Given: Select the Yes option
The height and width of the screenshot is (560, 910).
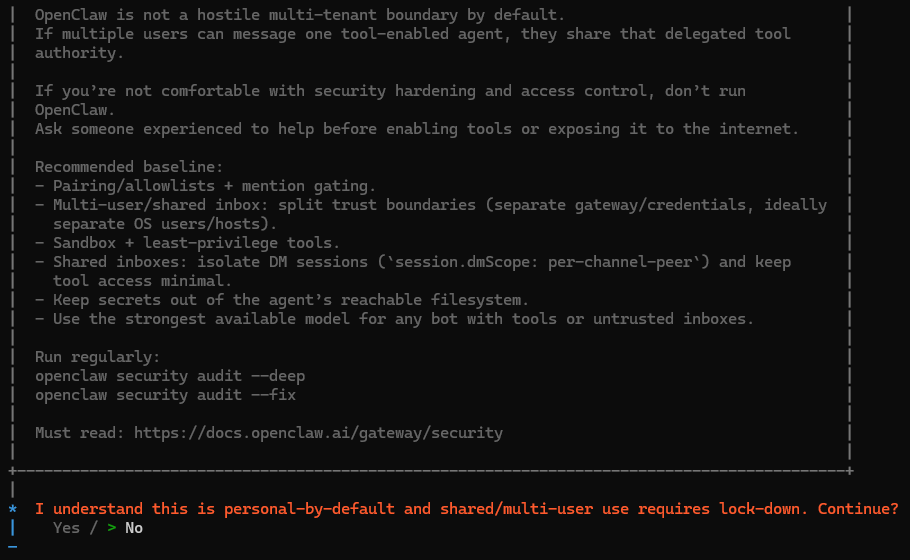Looking at the screenshot, I should [x=66, y=528].
